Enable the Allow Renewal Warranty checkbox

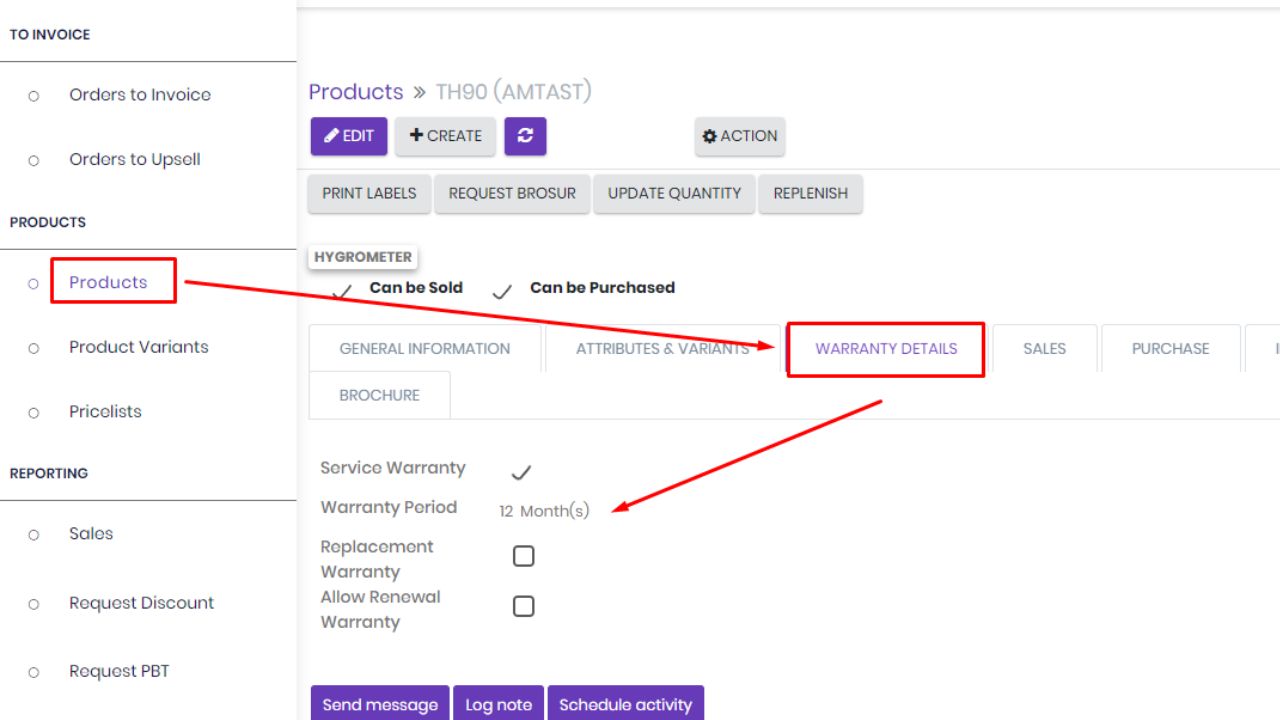pyautogui.click(x=523, y=607)
